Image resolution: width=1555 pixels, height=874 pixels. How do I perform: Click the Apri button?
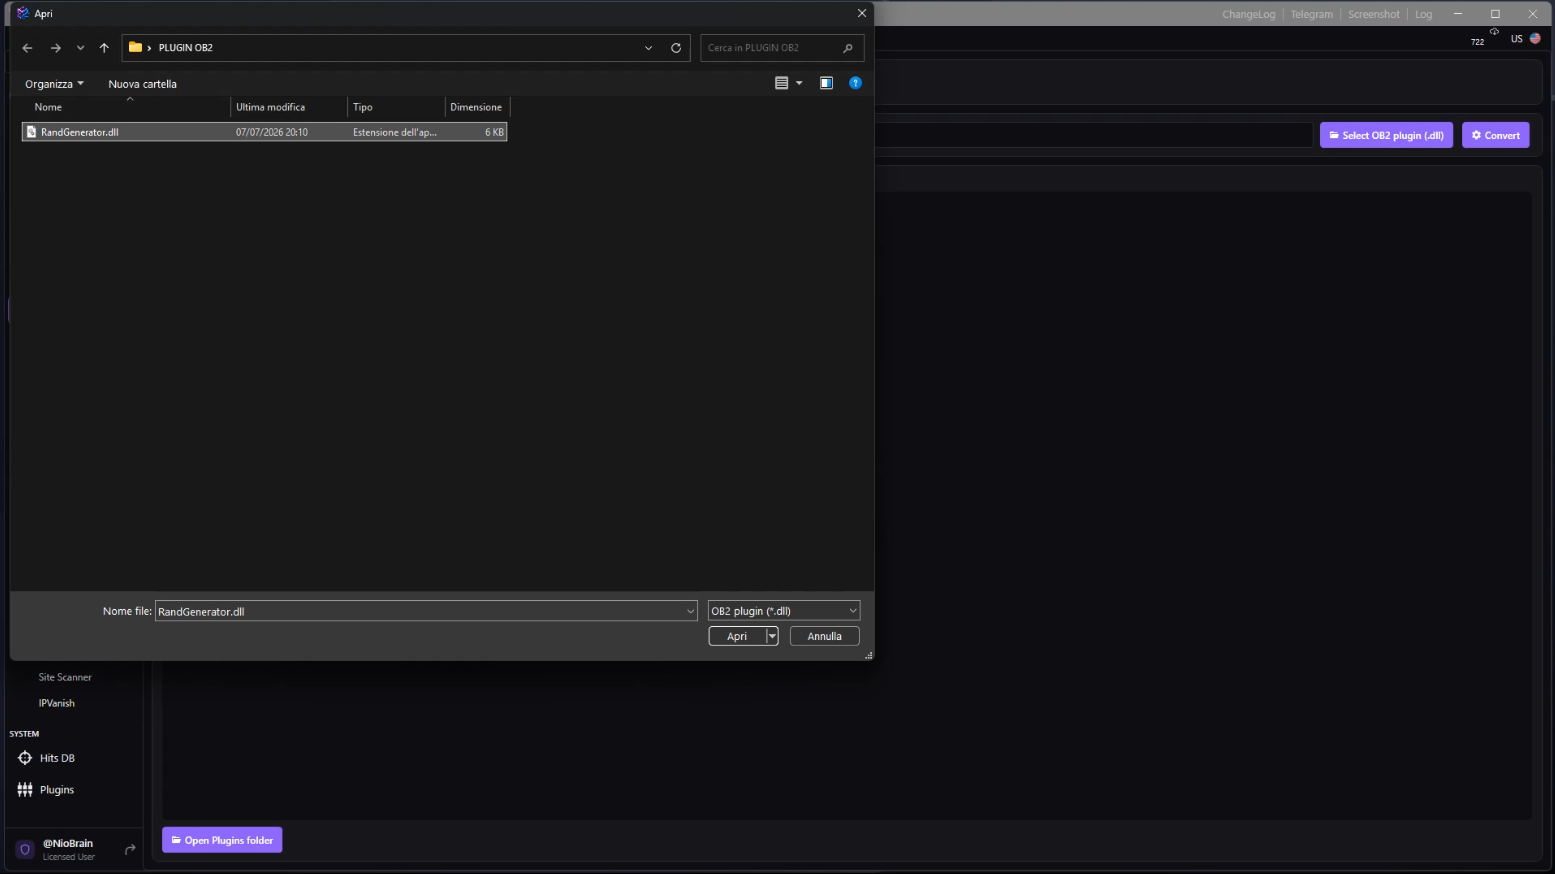coord(737,636)
